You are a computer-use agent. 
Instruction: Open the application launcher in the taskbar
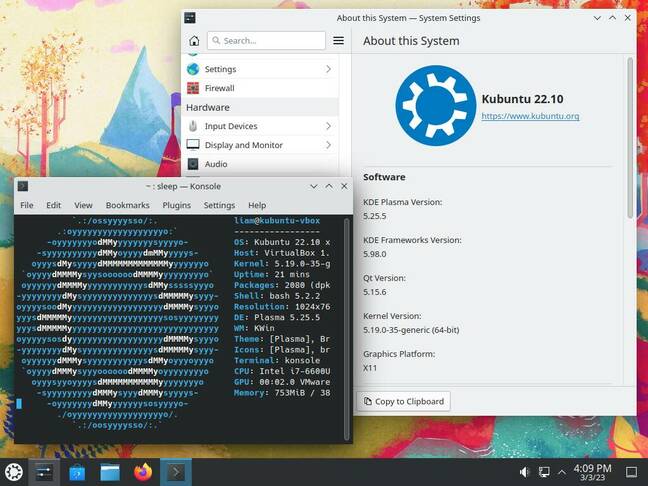[x=14, y=472]
